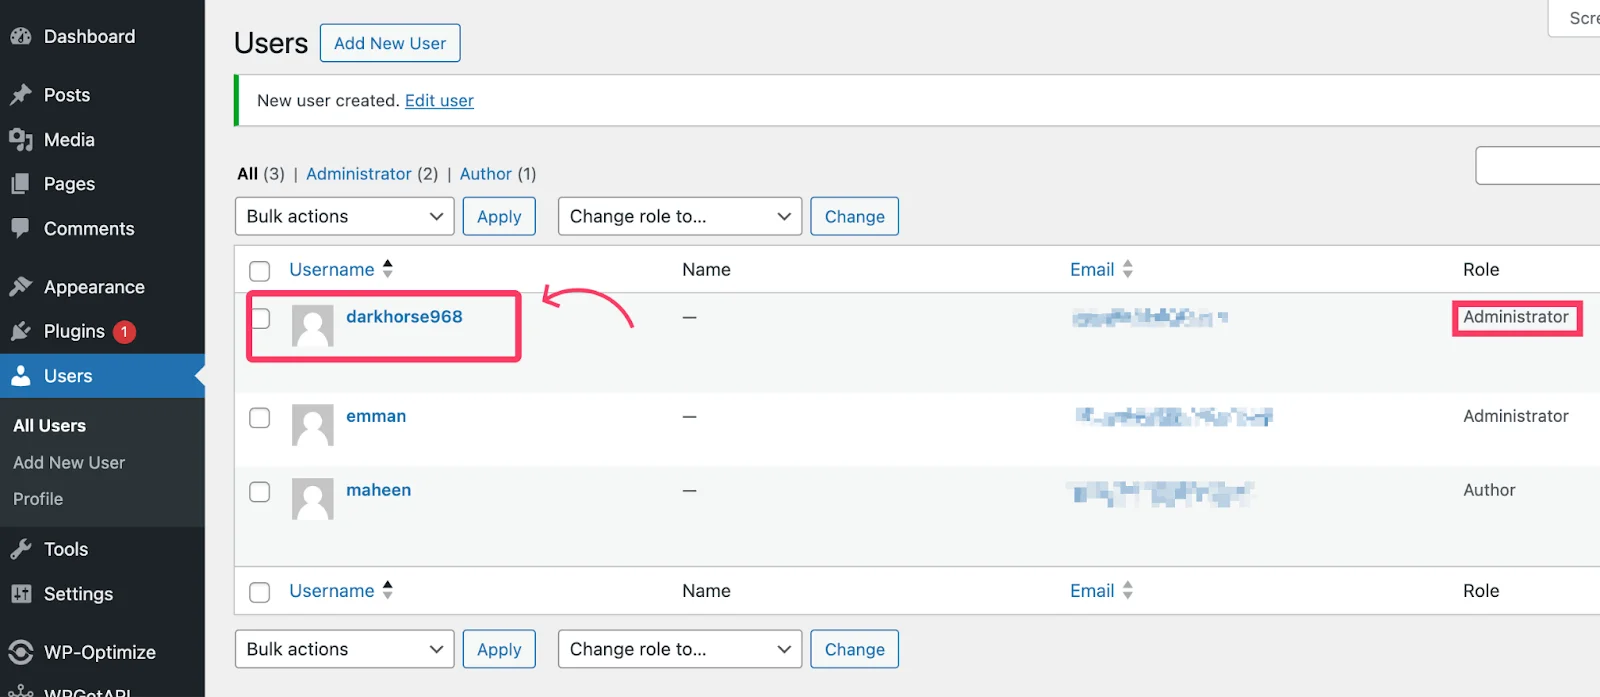Click the Add New User button
1600x697 pixels.
coord(390,43)
